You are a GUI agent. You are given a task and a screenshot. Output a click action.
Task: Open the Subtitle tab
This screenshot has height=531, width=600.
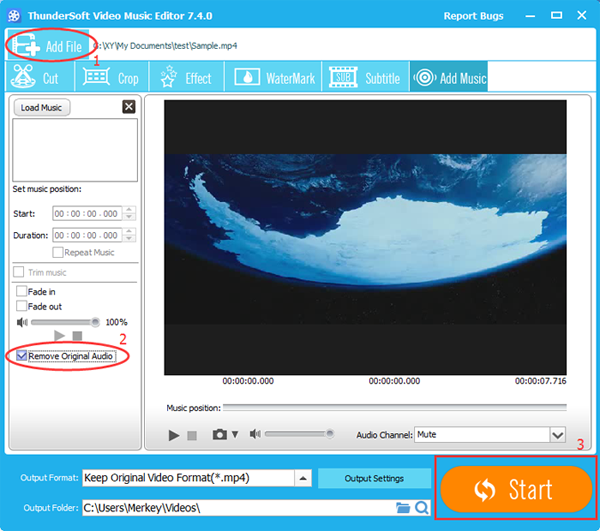point(368,78)
